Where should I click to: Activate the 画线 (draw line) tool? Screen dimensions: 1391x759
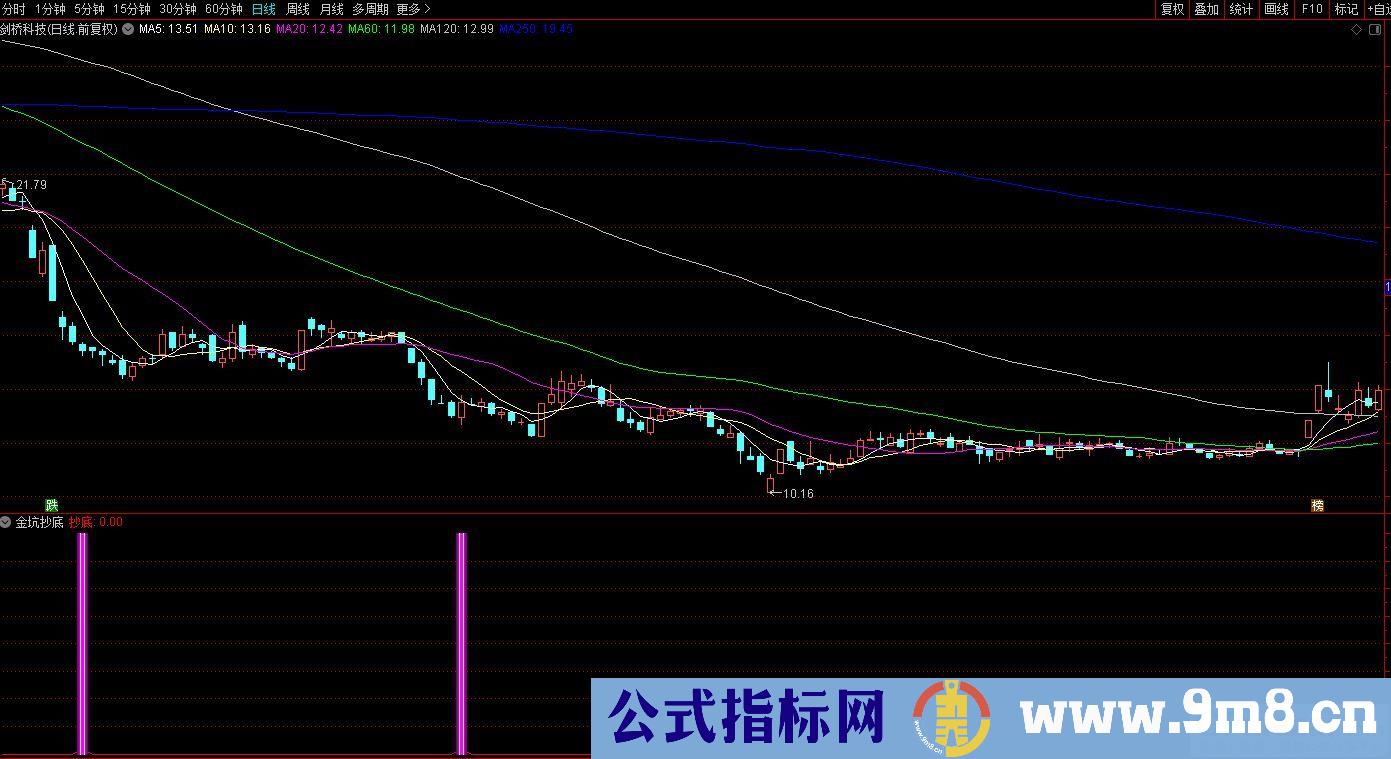[1277, 9]
